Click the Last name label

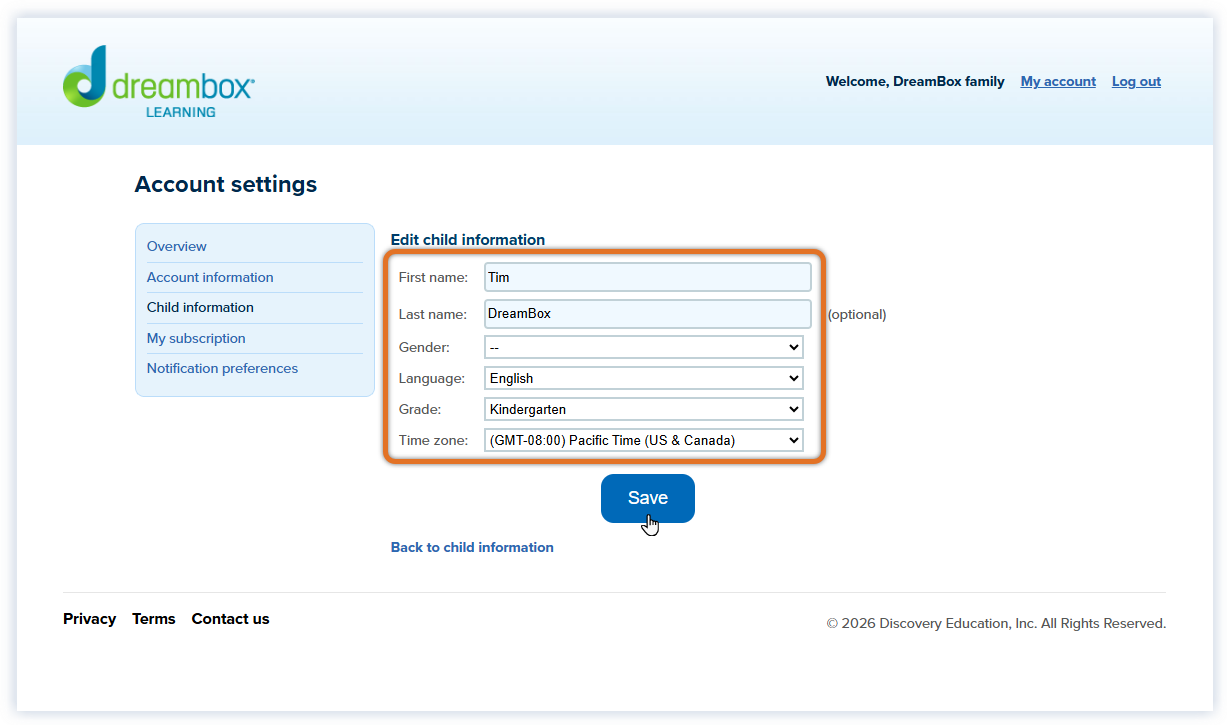pyautogui.click(x=432, y=314)
